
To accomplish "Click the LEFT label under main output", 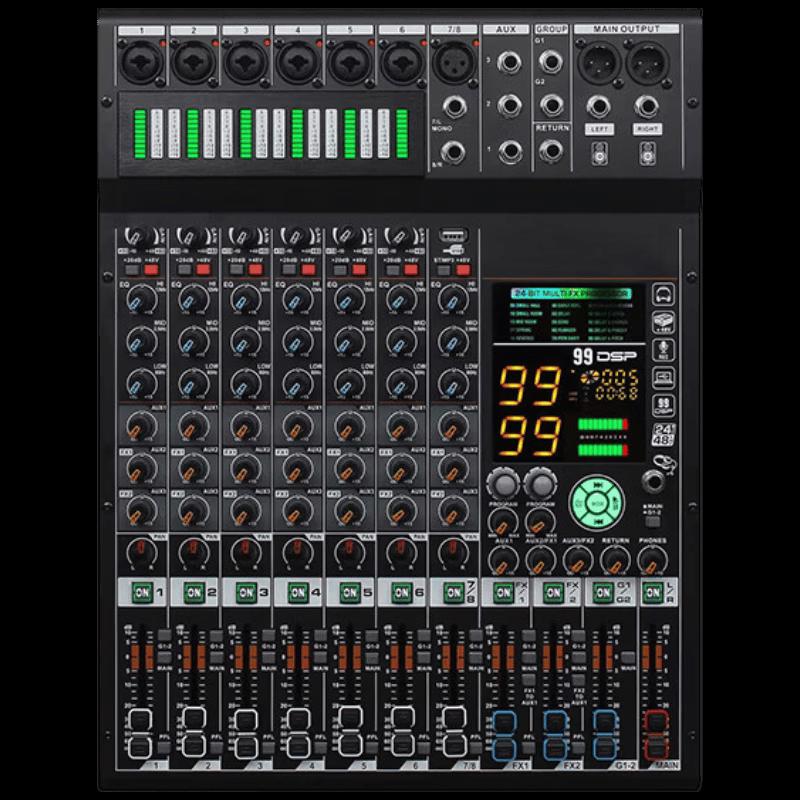I will 599,129.
